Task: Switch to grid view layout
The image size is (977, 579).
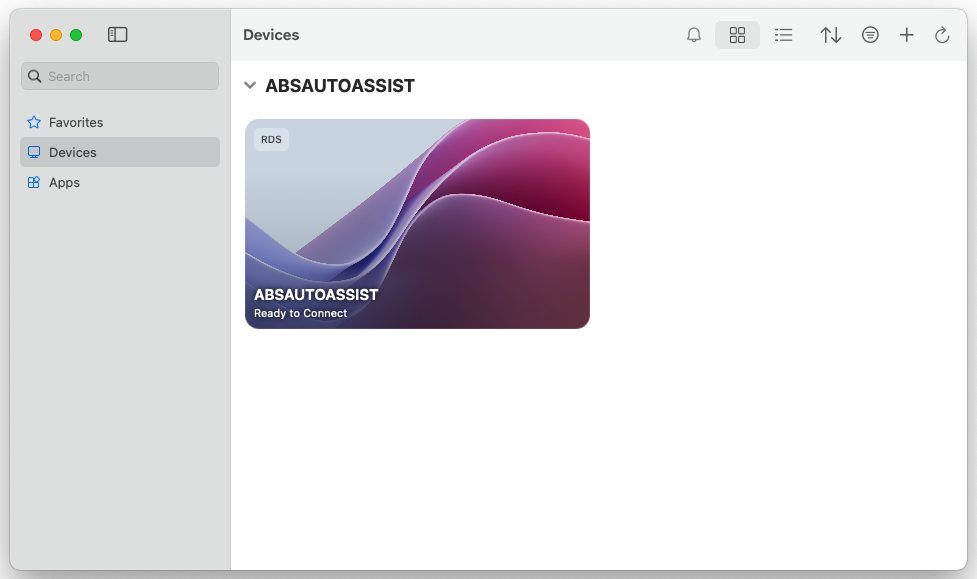Action: click(737, 35)
